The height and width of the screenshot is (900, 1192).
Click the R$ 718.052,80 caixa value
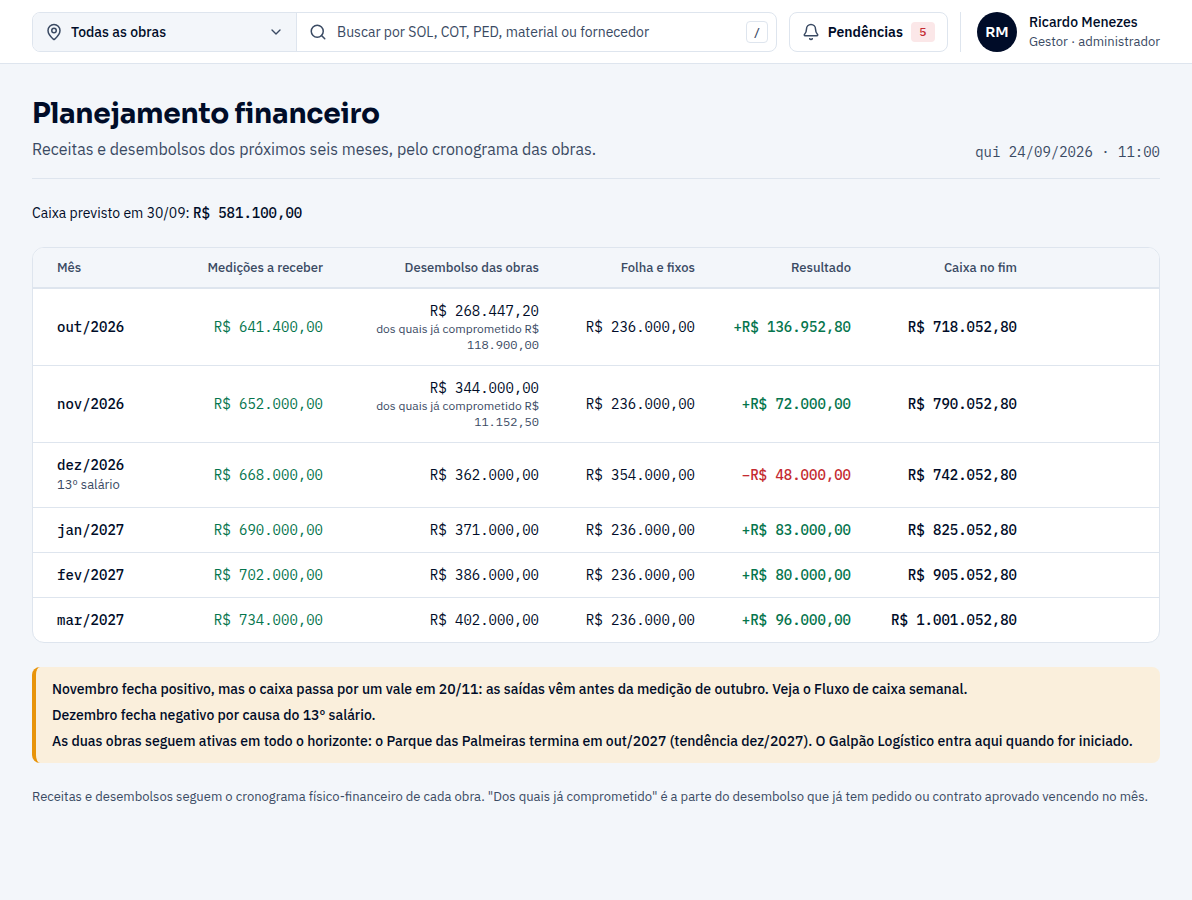coord(962,327)
